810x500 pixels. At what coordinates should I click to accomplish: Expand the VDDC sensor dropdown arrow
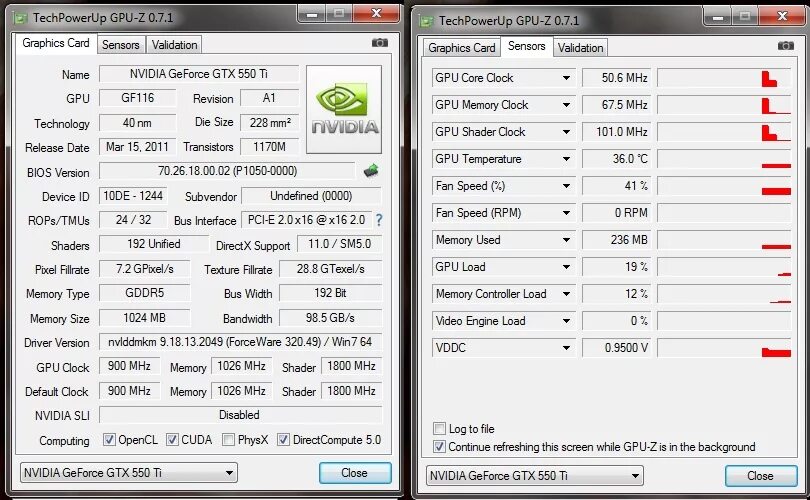(566, 348)
